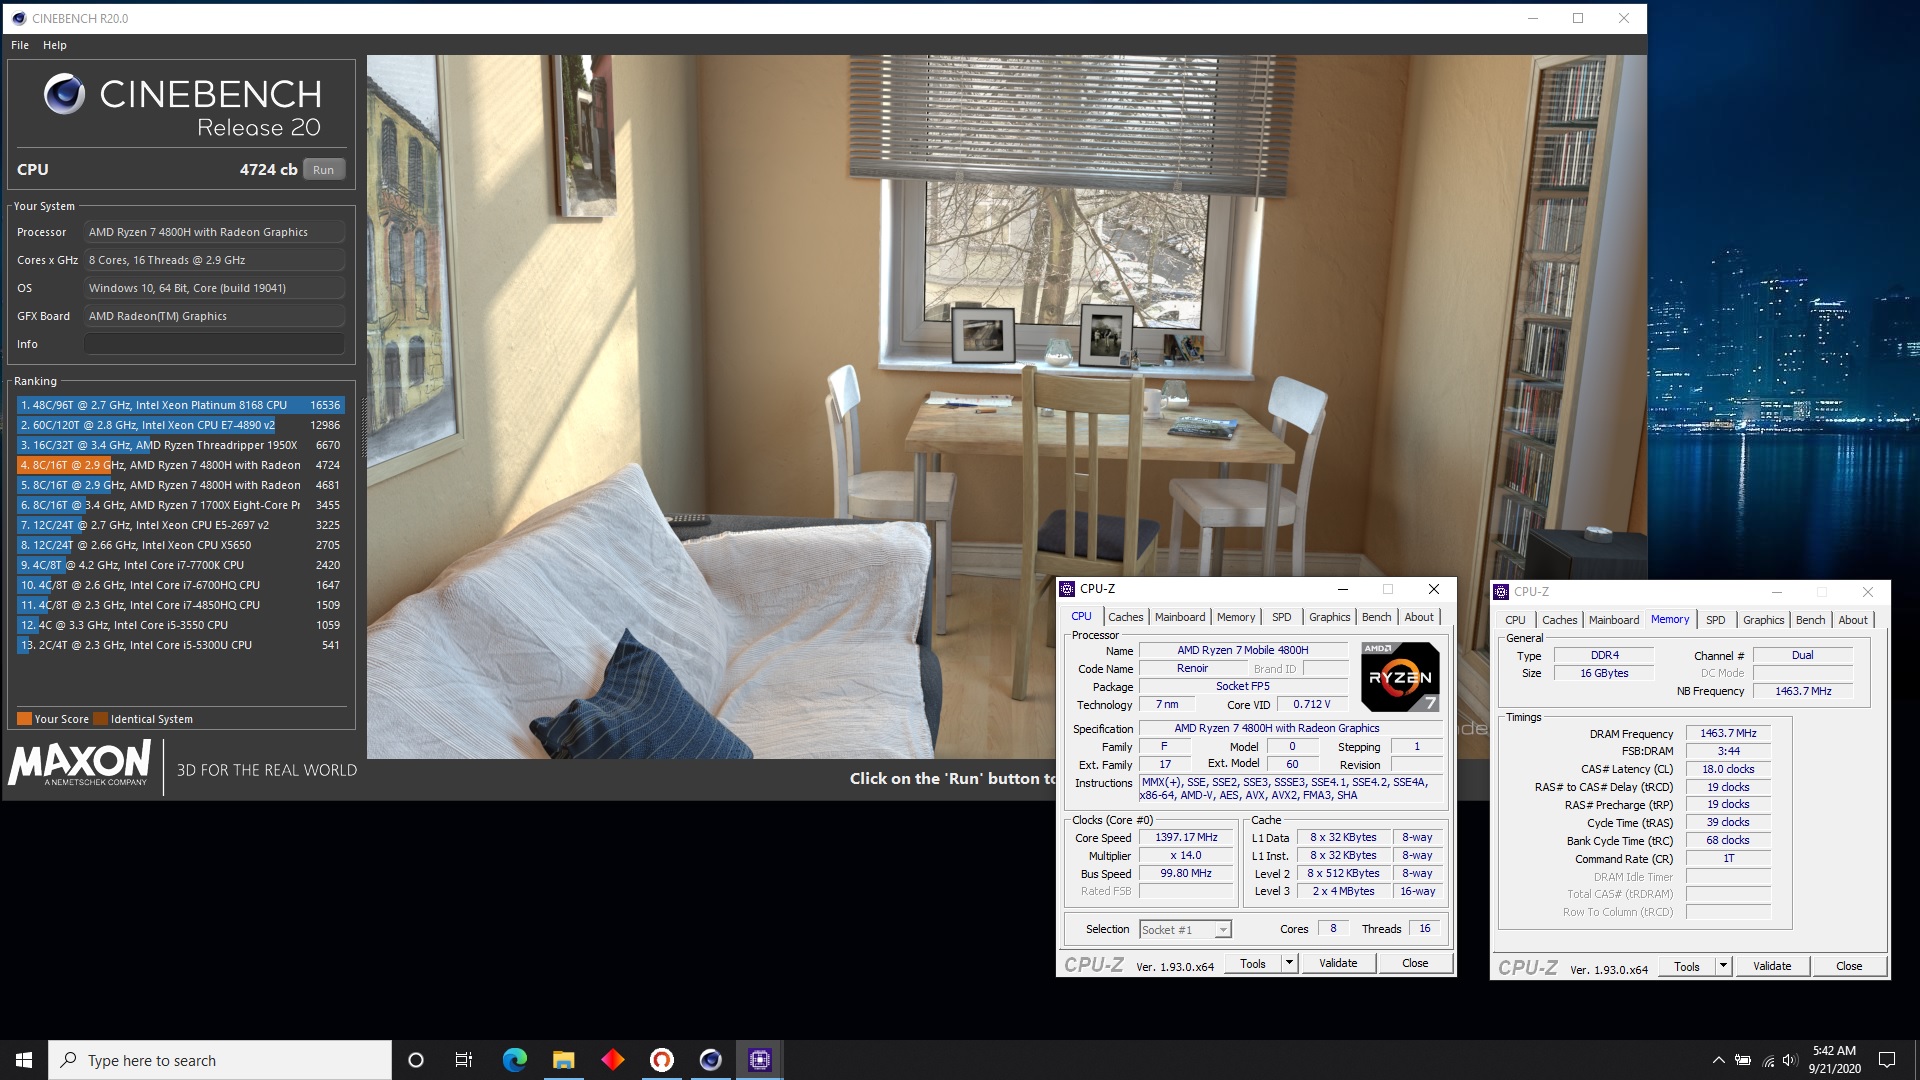
Task: Open the Help menu in Cinebench
Action: pyautogui.click(x=55, y=45)
